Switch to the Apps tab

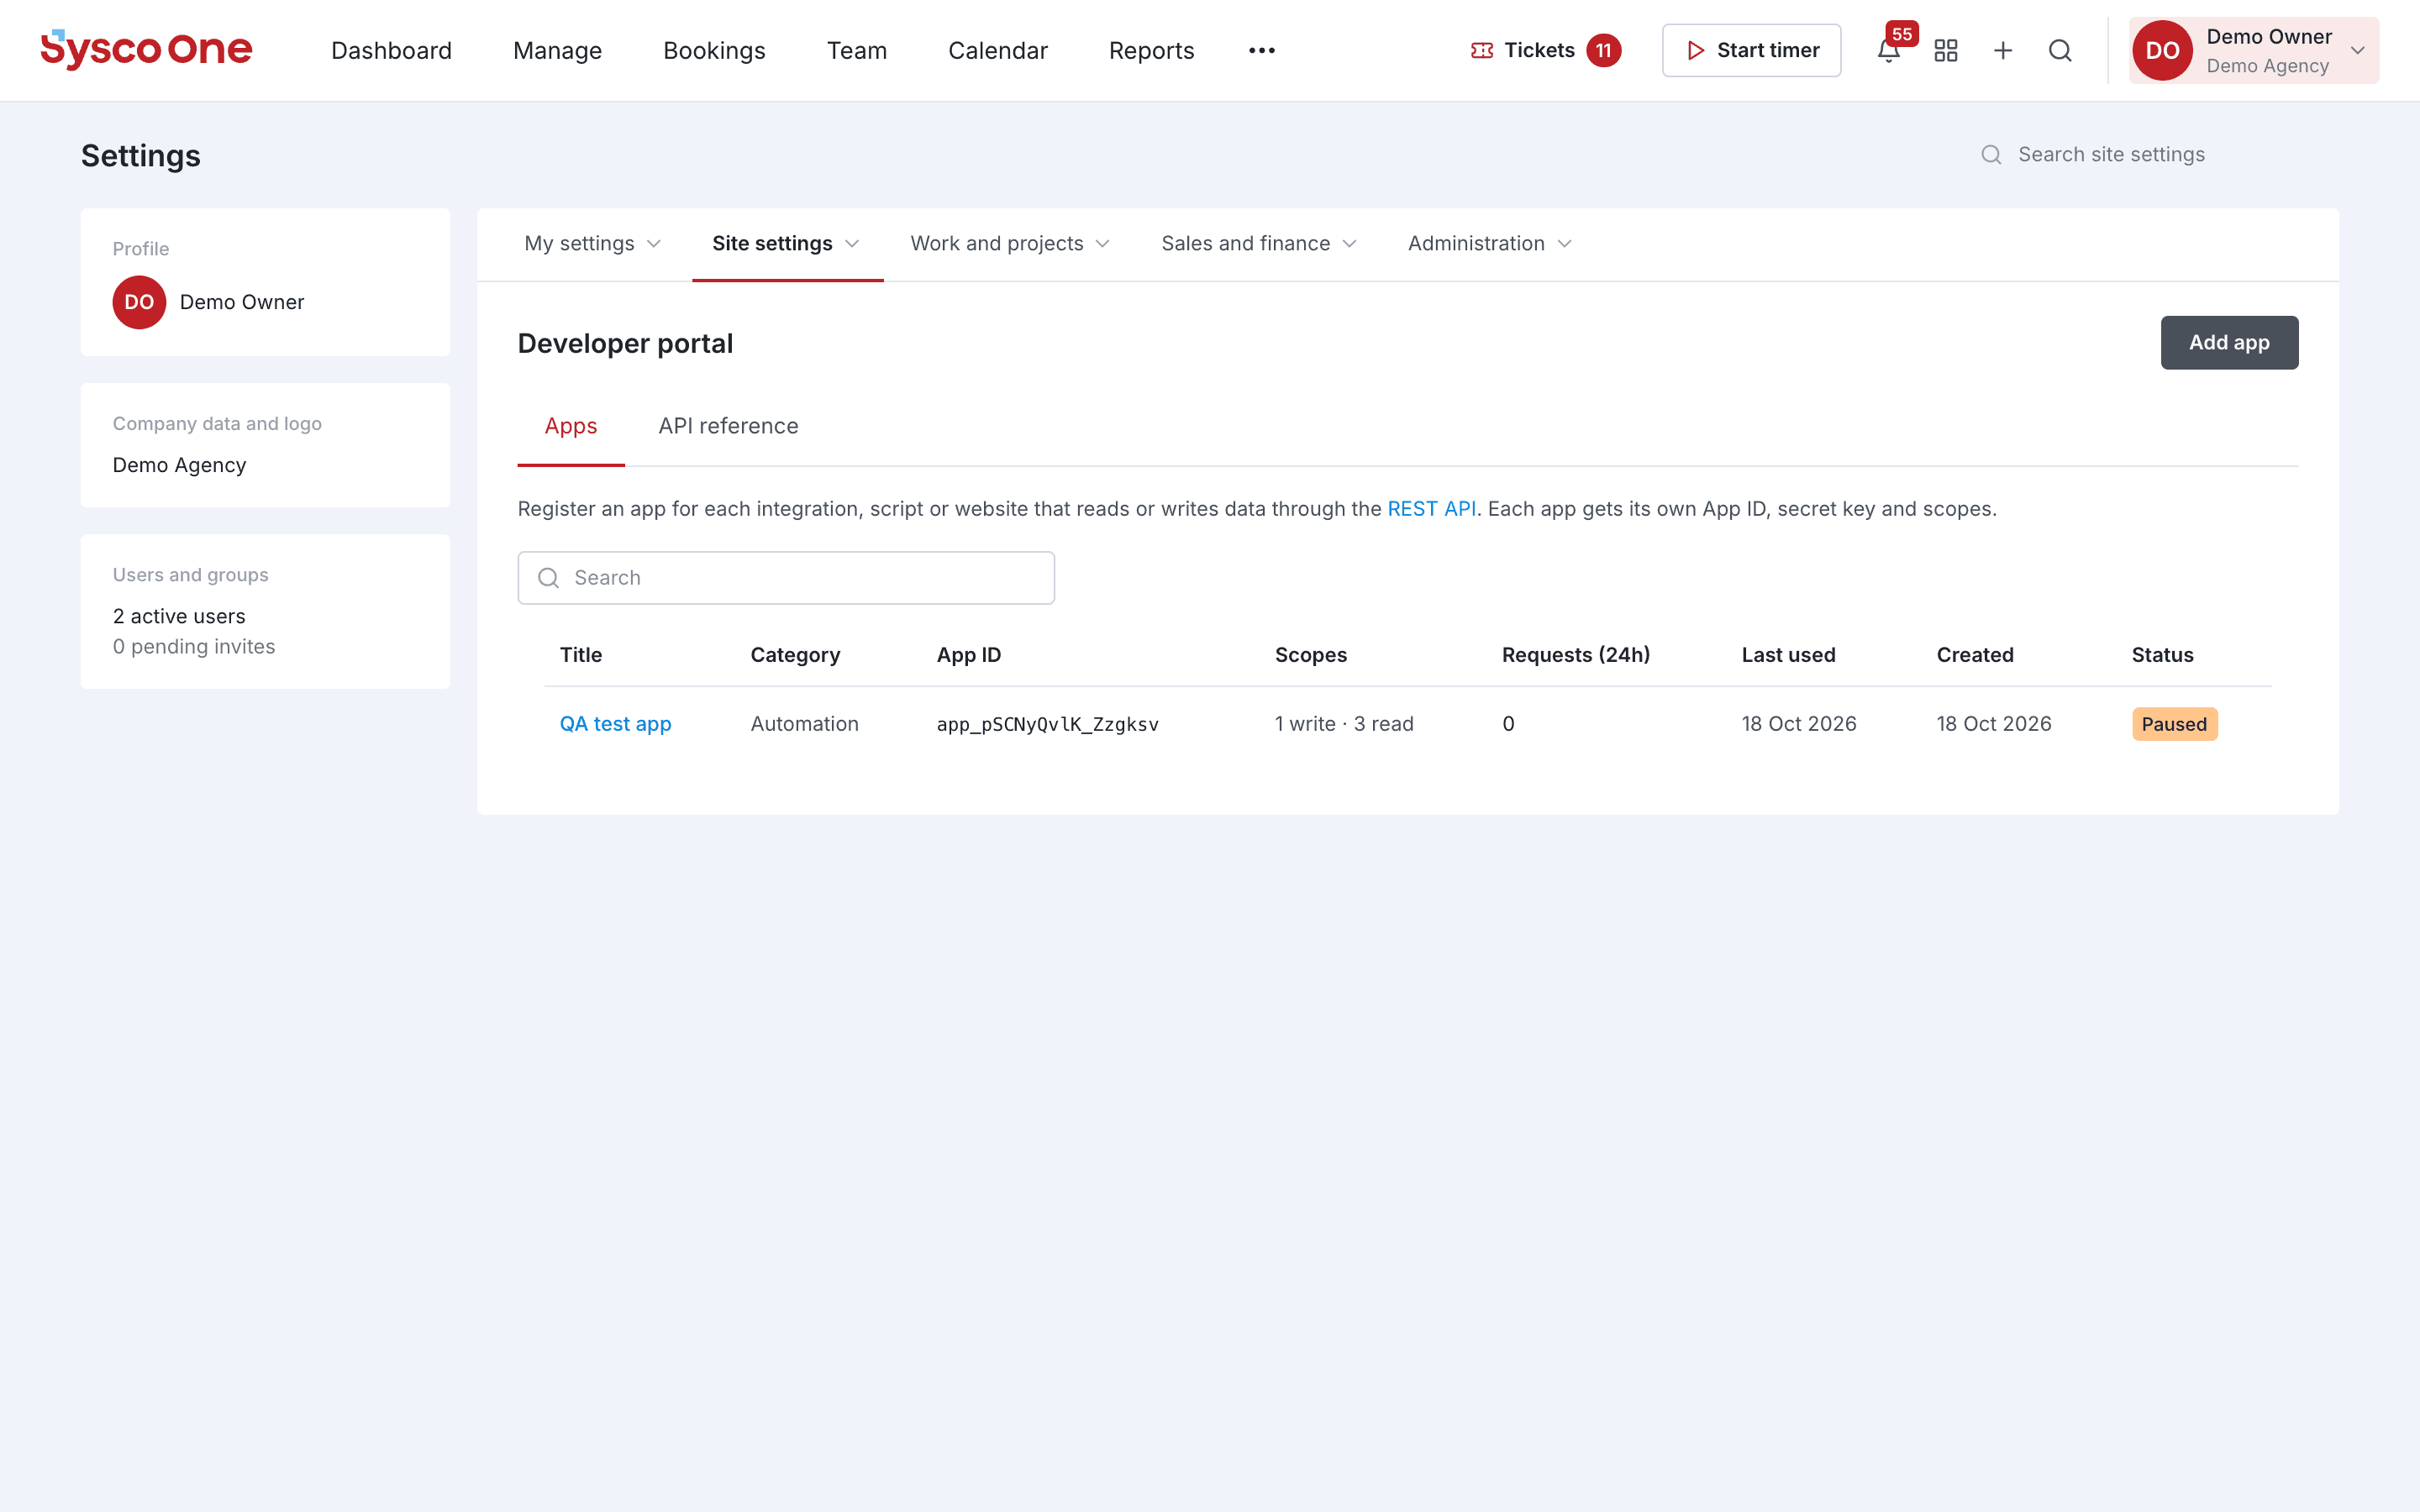pyautogui.click(x=571, y=426)
